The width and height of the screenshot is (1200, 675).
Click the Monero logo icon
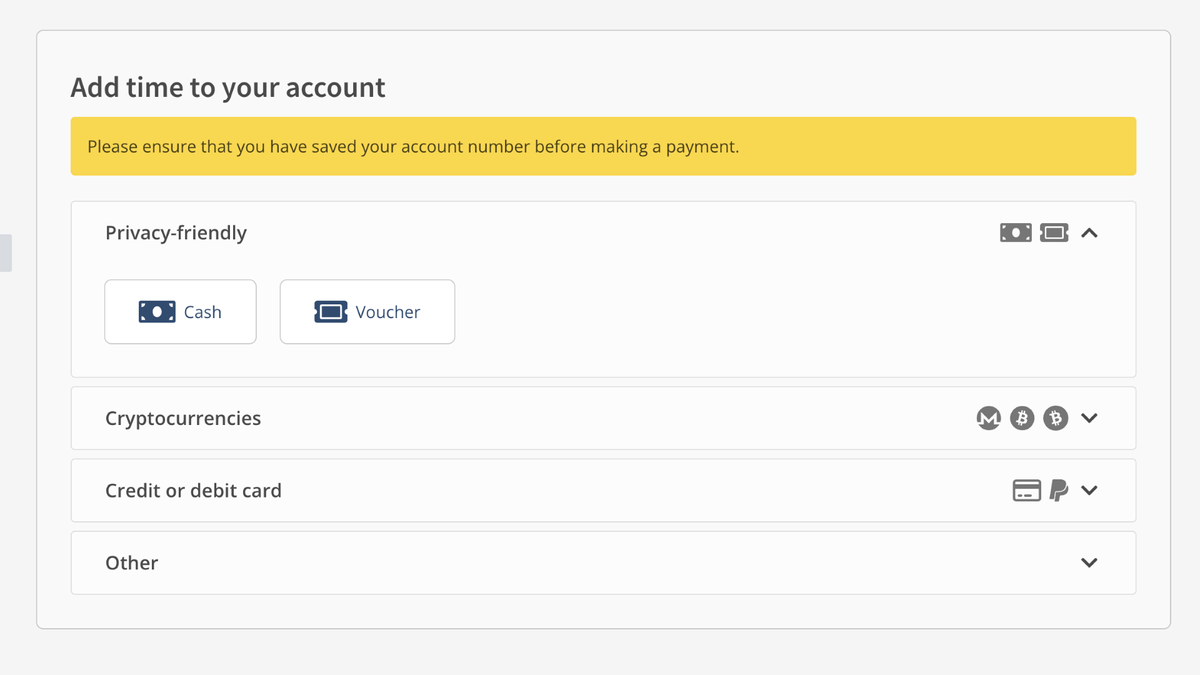coord(988,418)
